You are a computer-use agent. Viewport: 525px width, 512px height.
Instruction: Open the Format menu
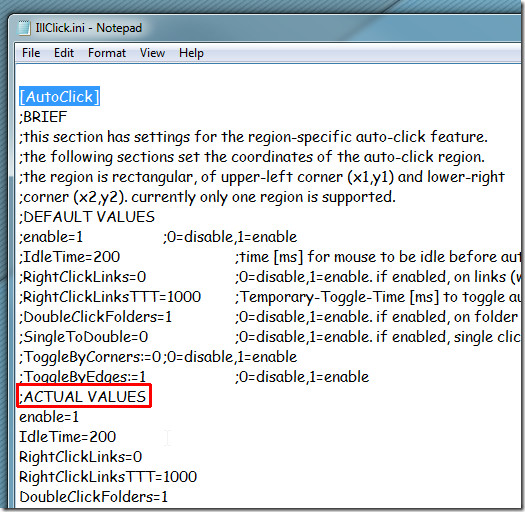107,53
